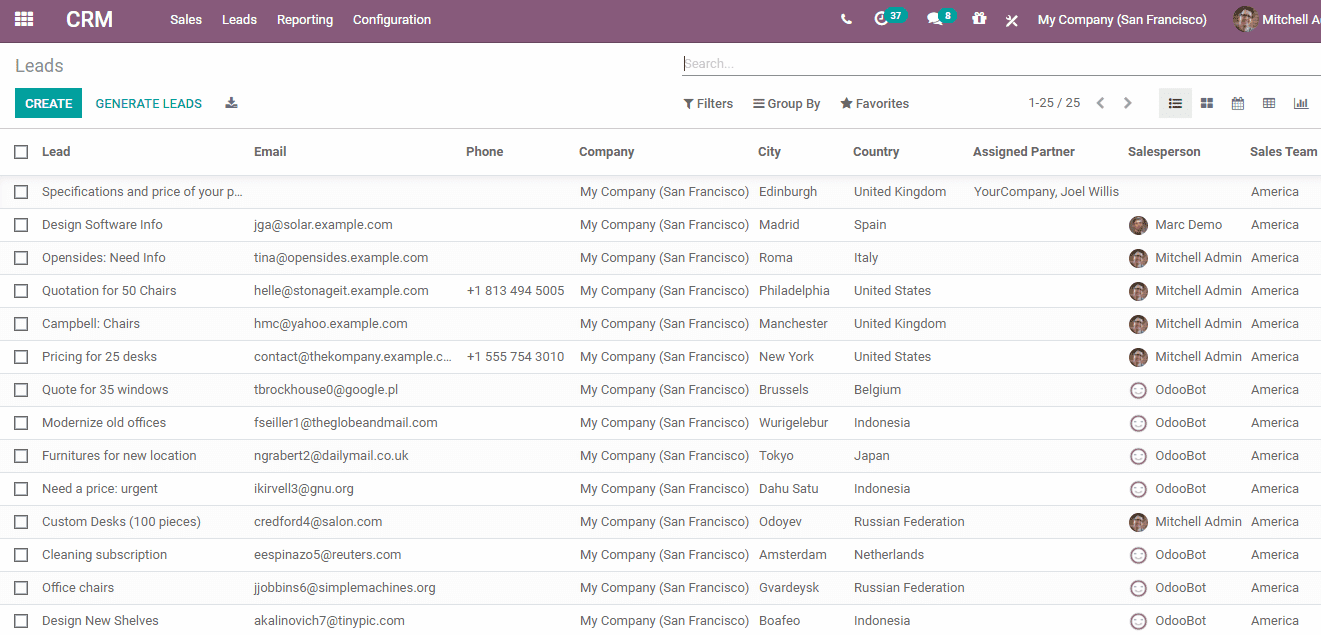
Task: Click the CRM app title
Action: click(x=89, y=19)
